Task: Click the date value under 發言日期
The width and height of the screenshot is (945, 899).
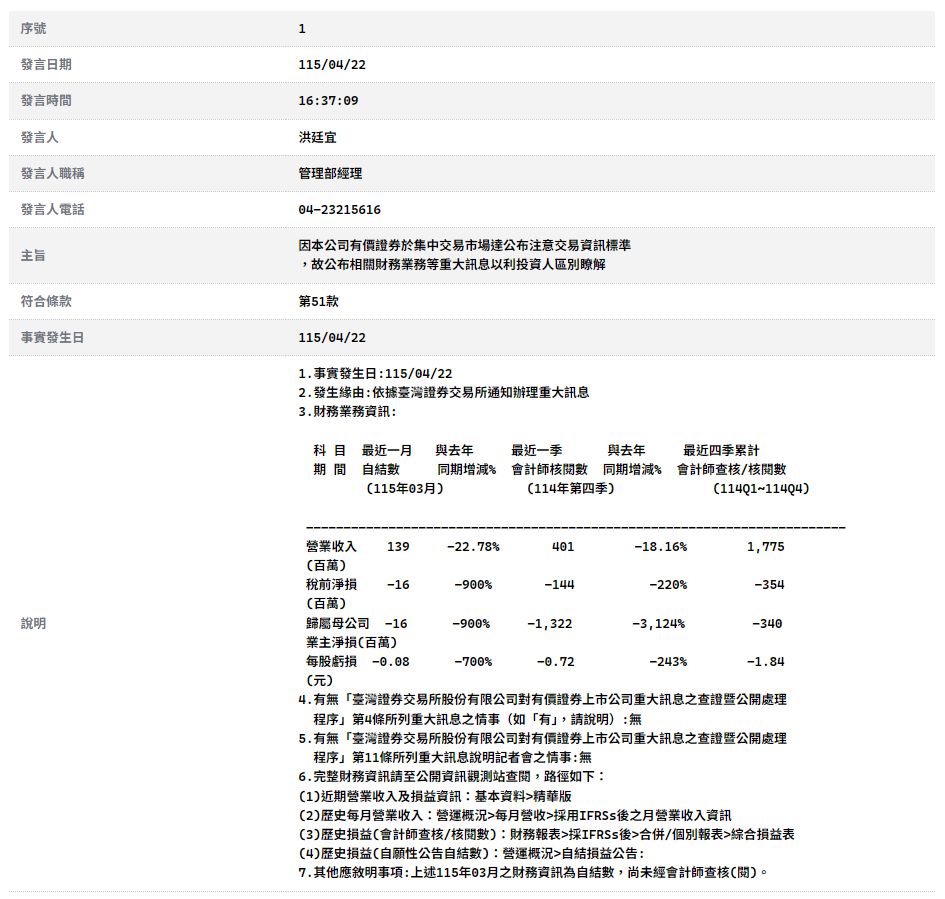Action: tap(331, 65)
